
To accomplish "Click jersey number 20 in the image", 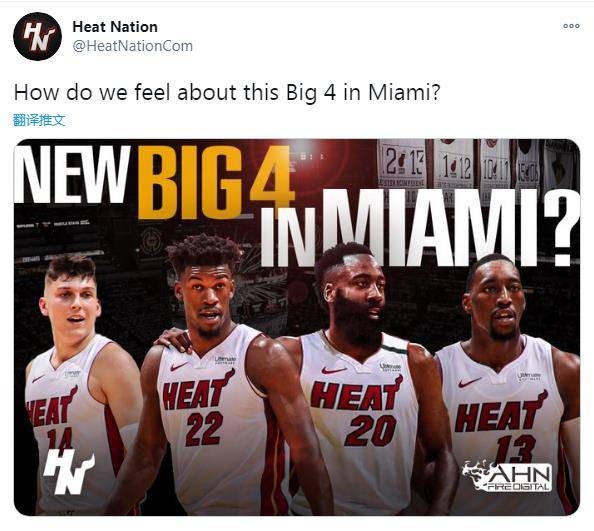I will tap(370, 430).
